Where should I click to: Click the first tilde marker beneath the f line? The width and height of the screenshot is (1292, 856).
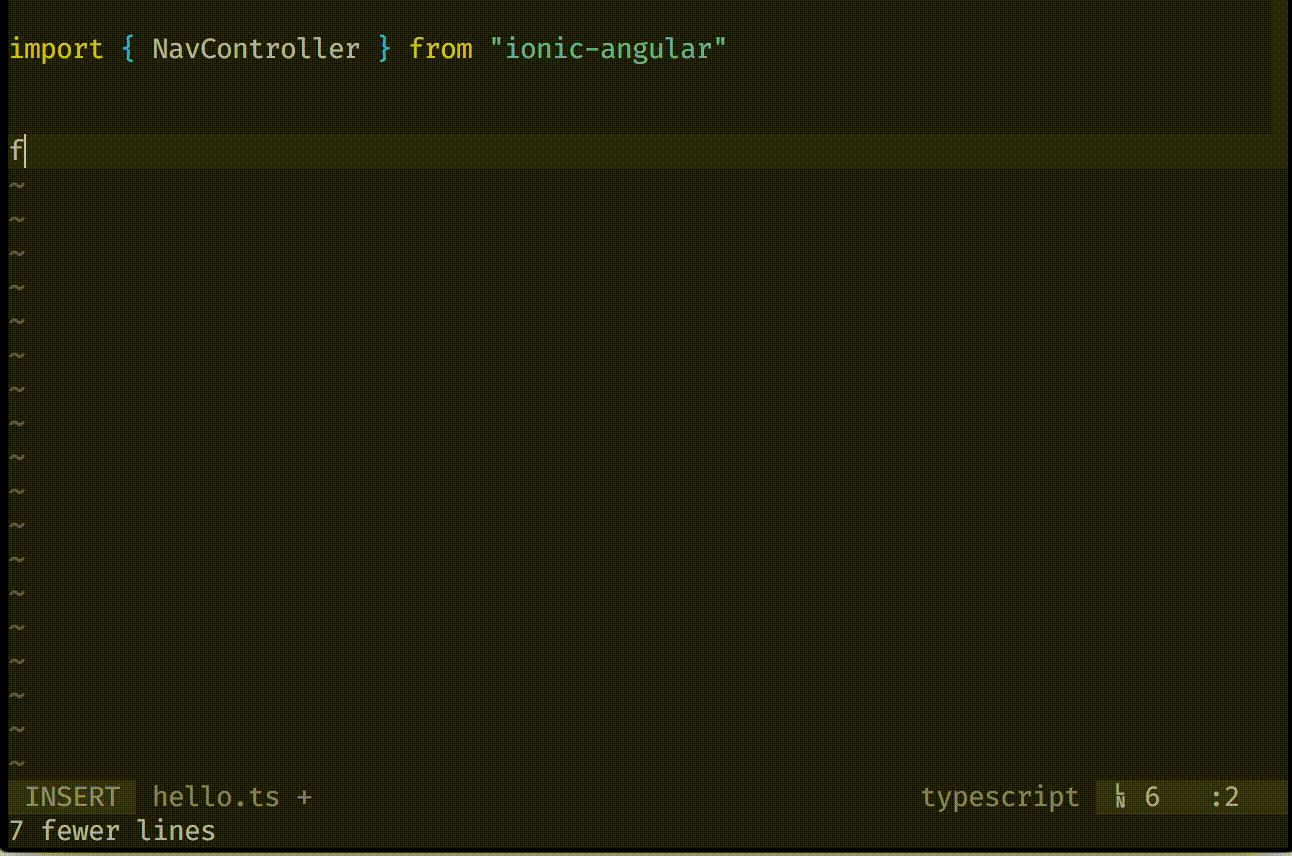pyautogui.click(x=16, y=186)
